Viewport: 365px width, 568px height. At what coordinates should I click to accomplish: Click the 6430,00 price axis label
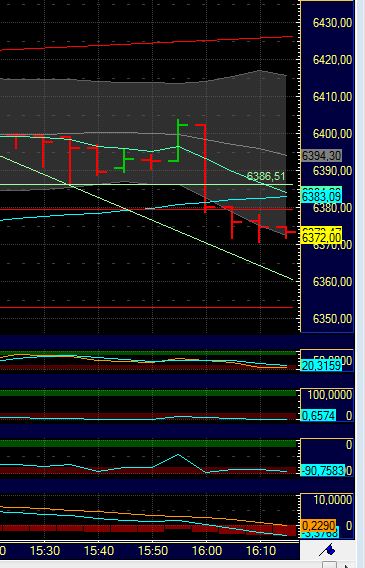tap(332, 23)
